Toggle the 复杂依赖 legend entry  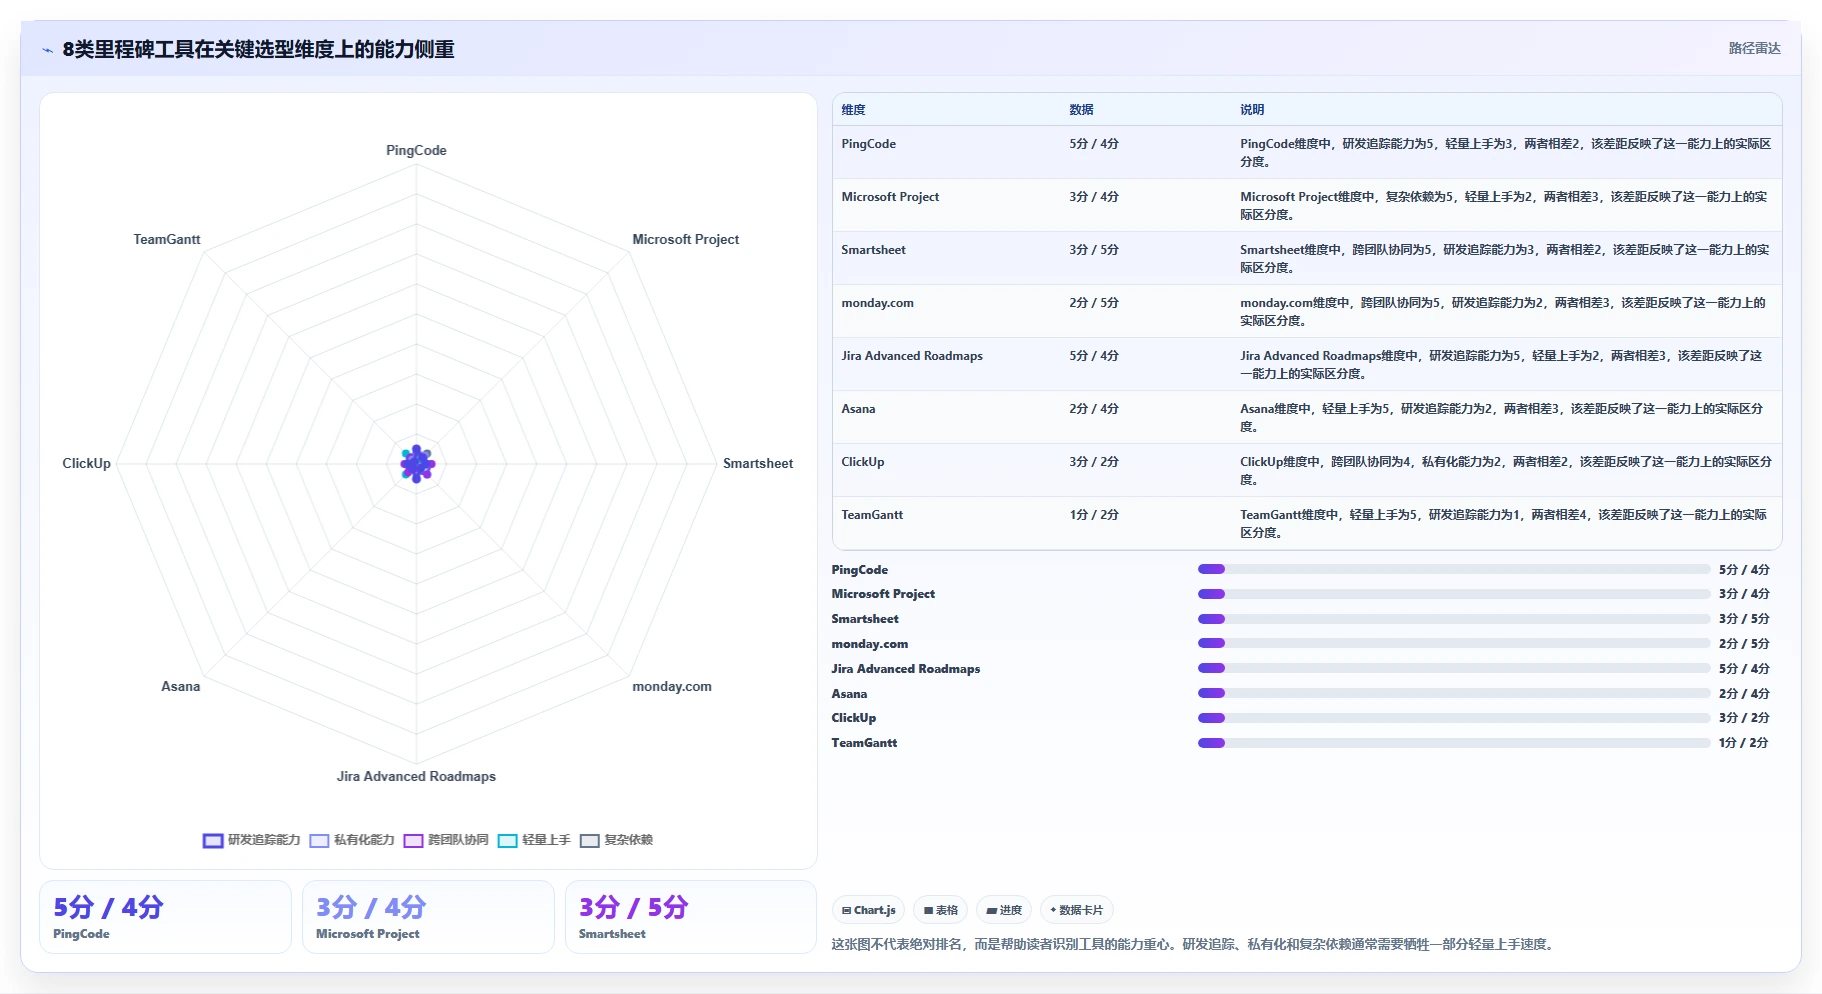[616, 841]
